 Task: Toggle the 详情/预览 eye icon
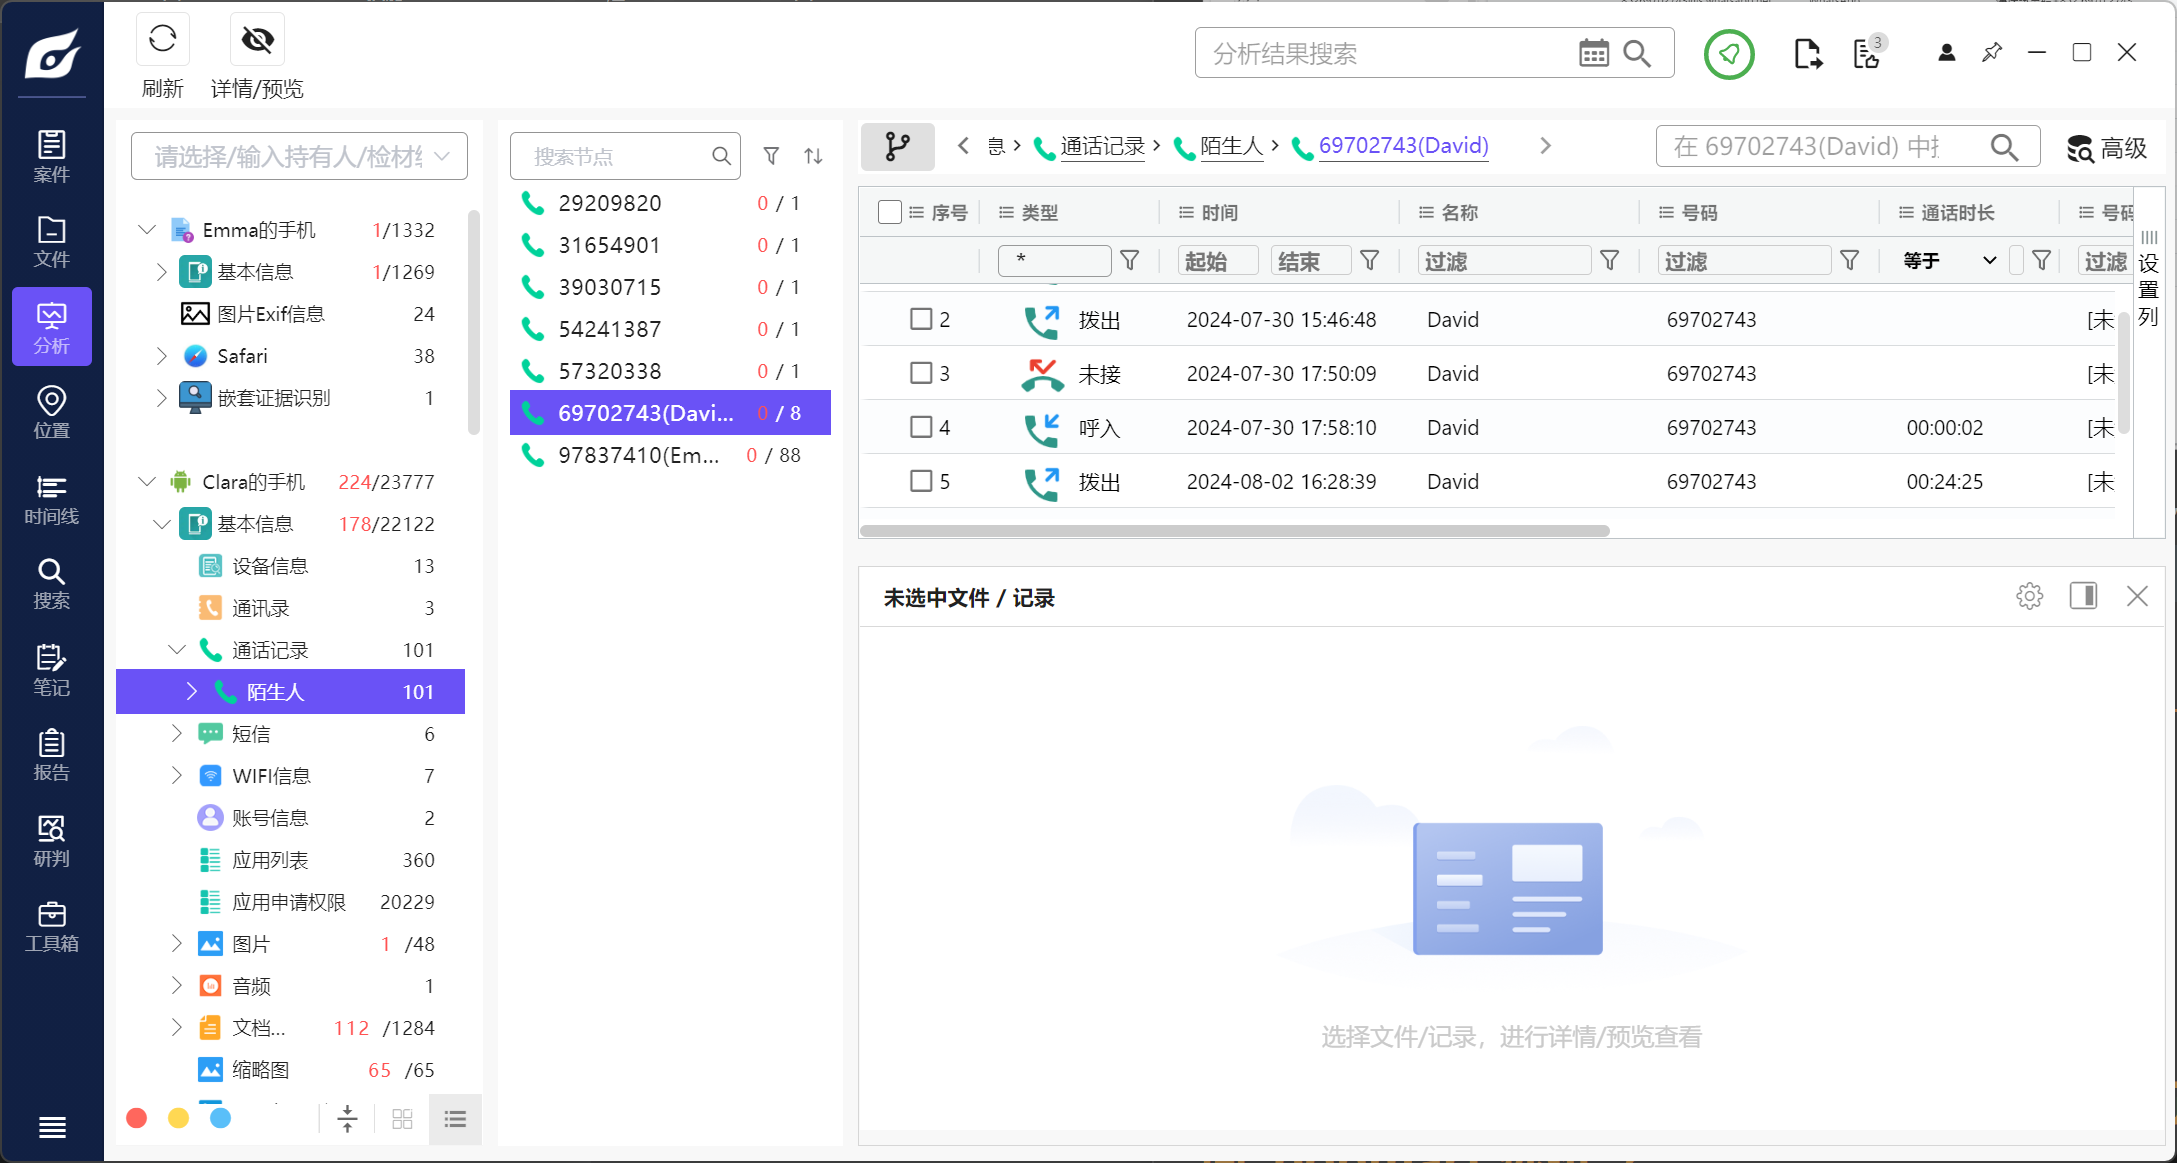click(x=257, y=40)
